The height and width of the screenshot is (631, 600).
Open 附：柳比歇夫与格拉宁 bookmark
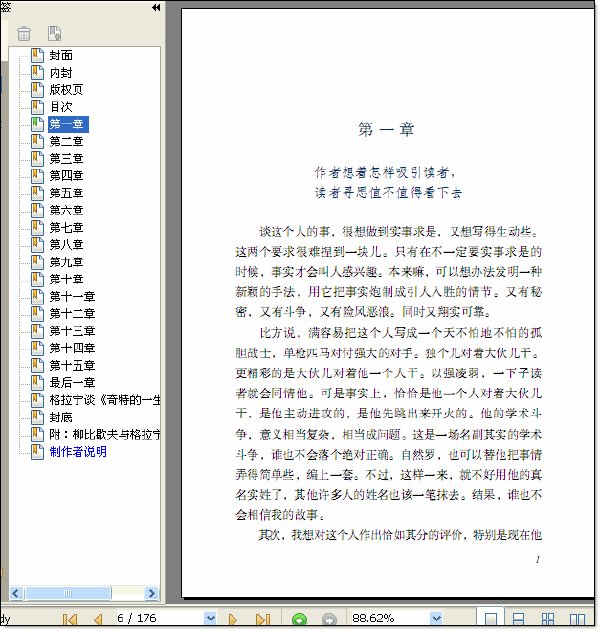pos(105,435)
